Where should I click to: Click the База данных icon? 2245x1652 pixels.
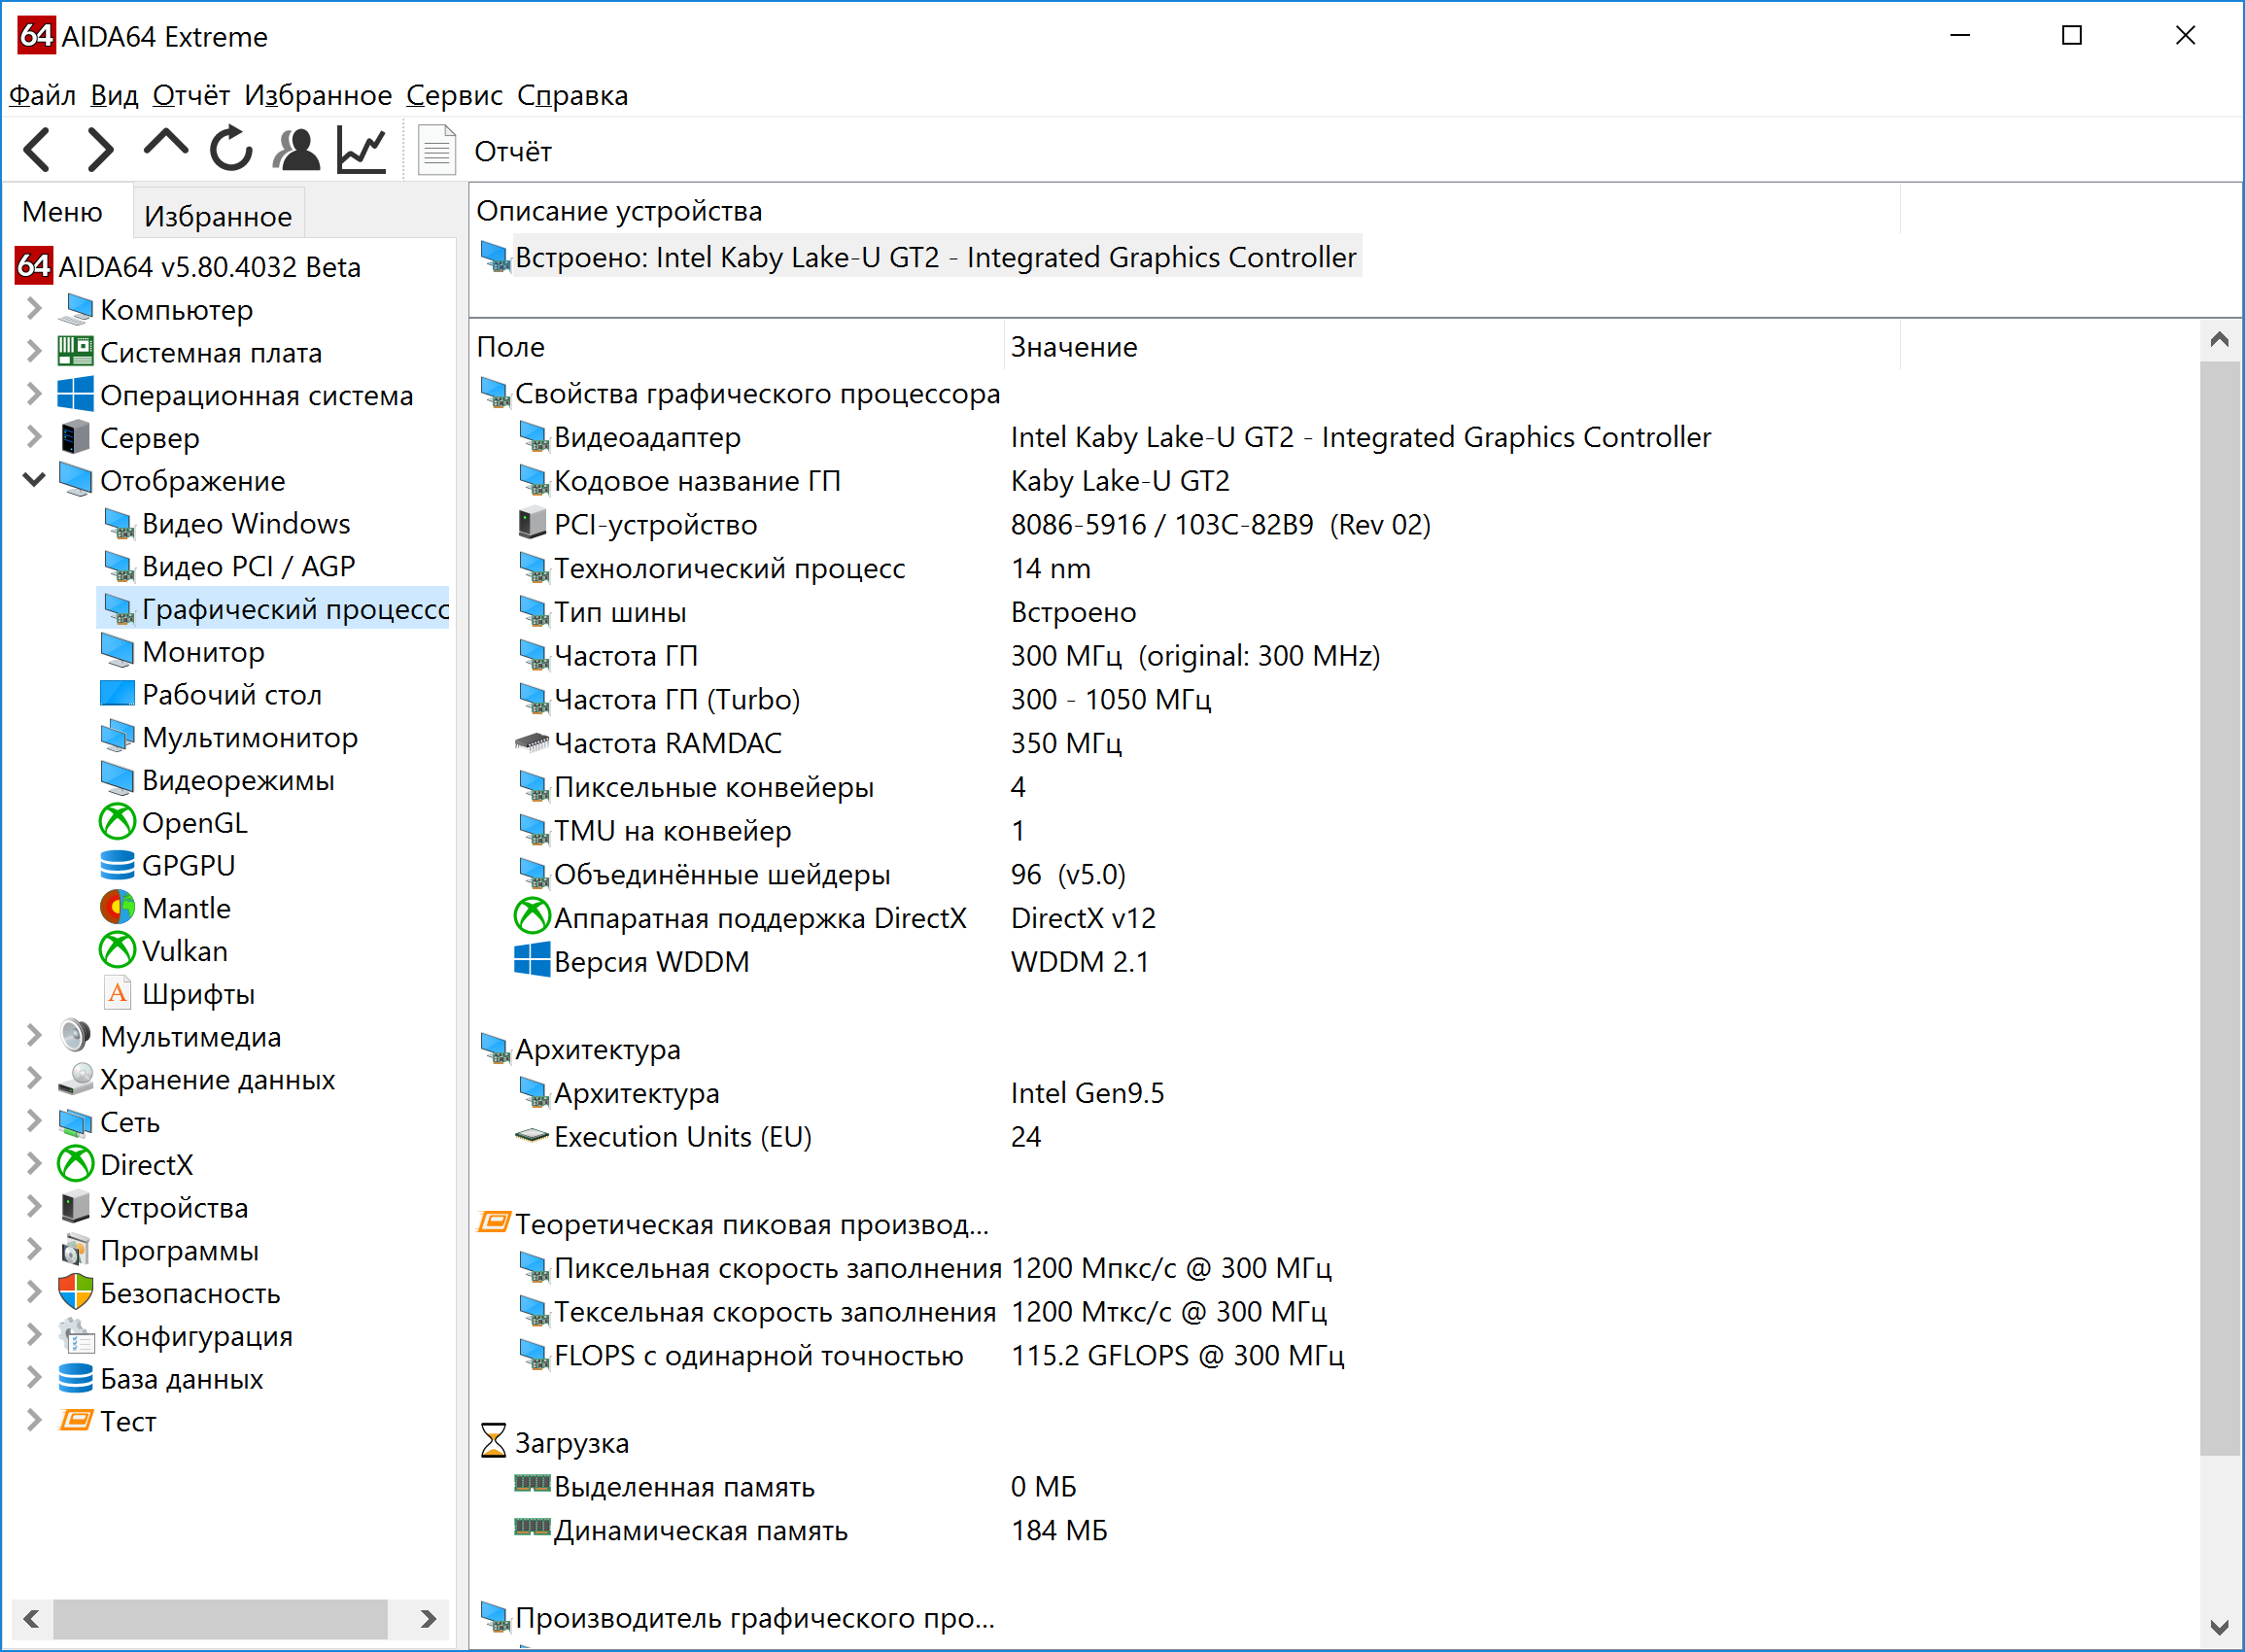(76, 1379)
